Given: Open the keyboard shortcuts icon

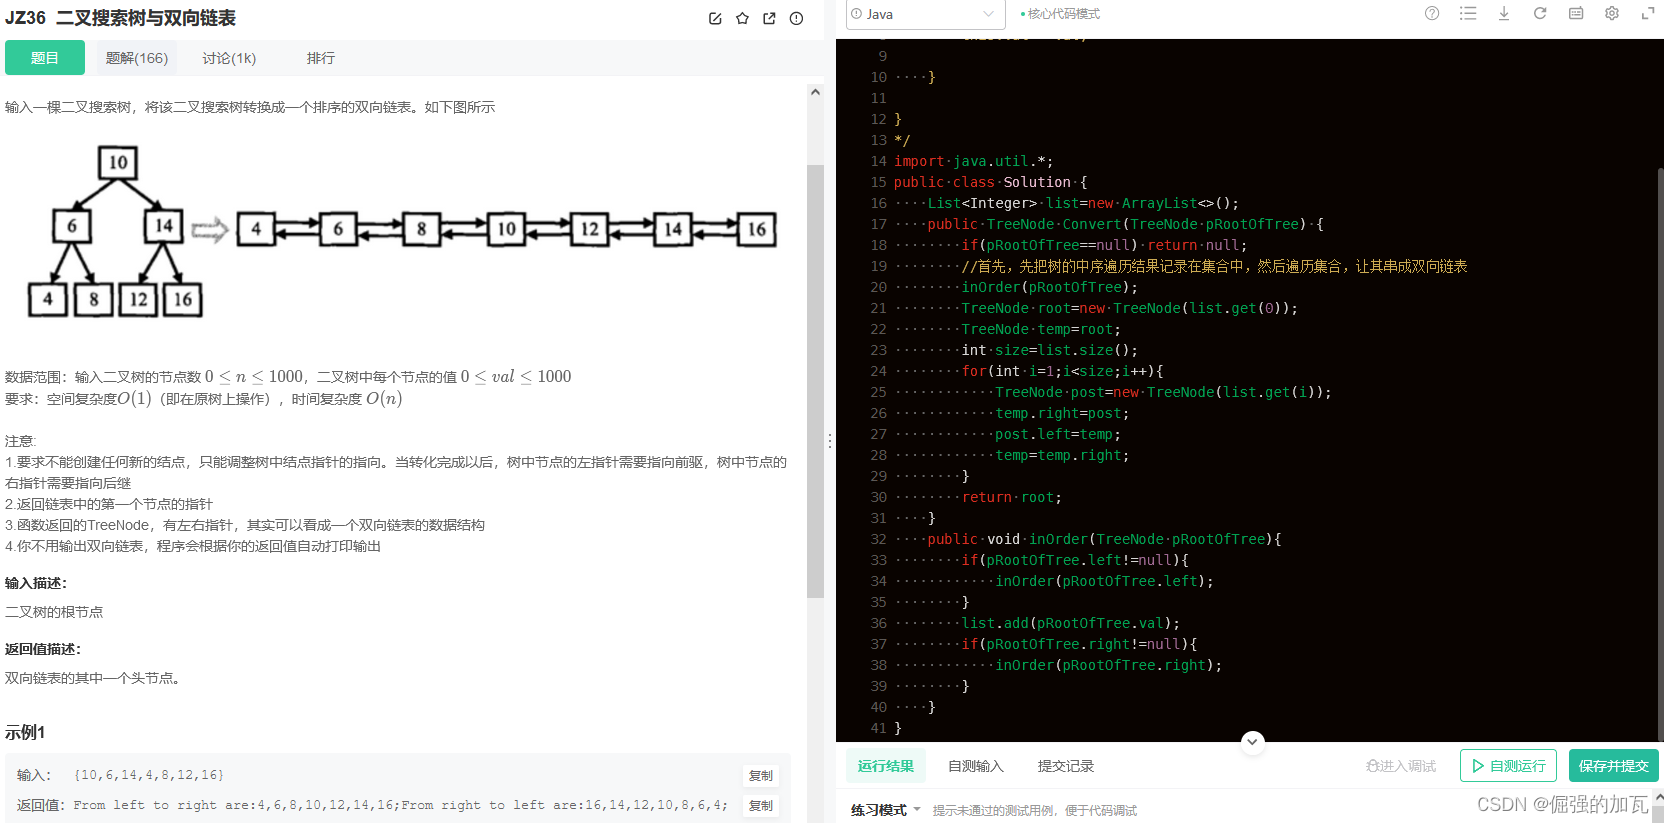Looking at the screenshot, I should coord(1576,13).
